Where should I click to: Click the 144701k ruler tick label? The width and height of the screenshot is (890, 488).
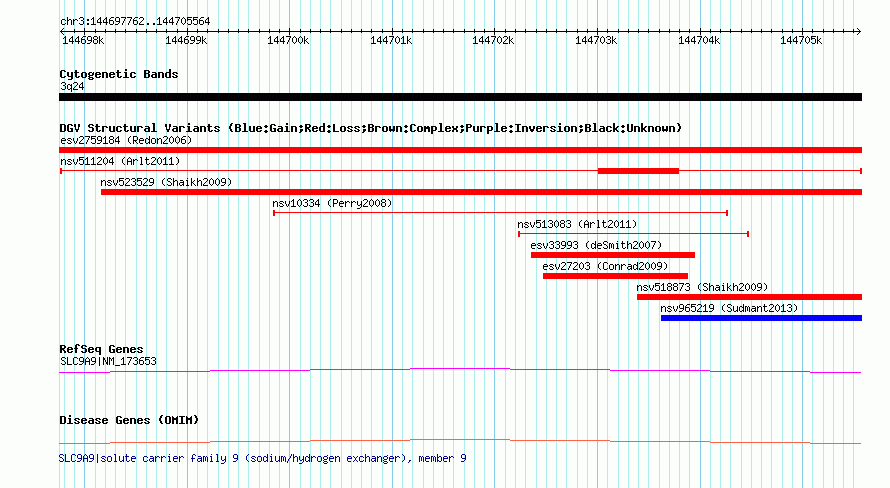(391, 40)
